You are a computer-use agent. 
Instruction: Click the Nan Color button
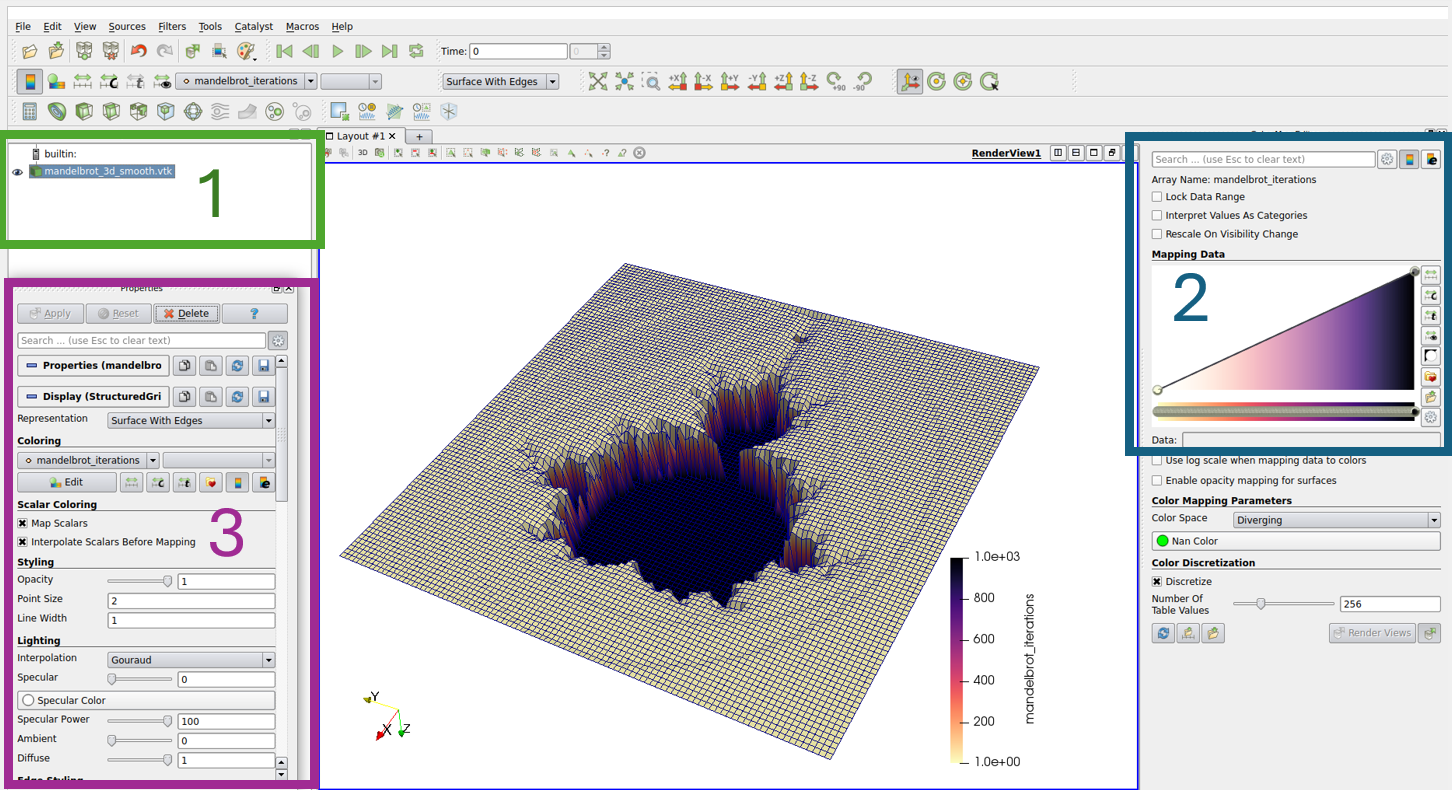1296,541
